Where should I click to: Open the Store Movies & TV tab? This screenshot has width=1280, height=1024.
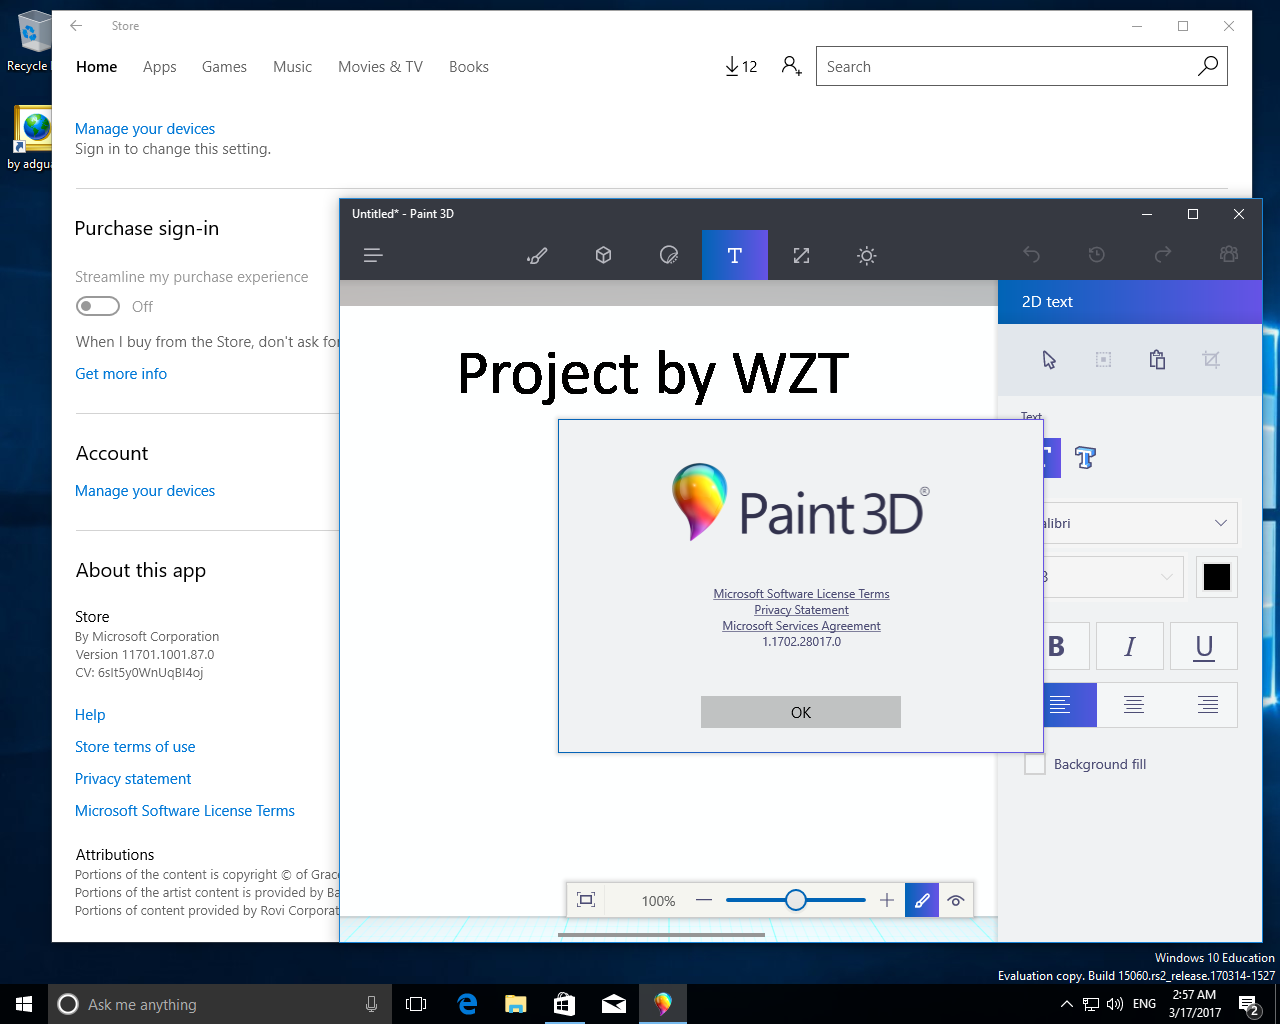[x=380, y=67]
